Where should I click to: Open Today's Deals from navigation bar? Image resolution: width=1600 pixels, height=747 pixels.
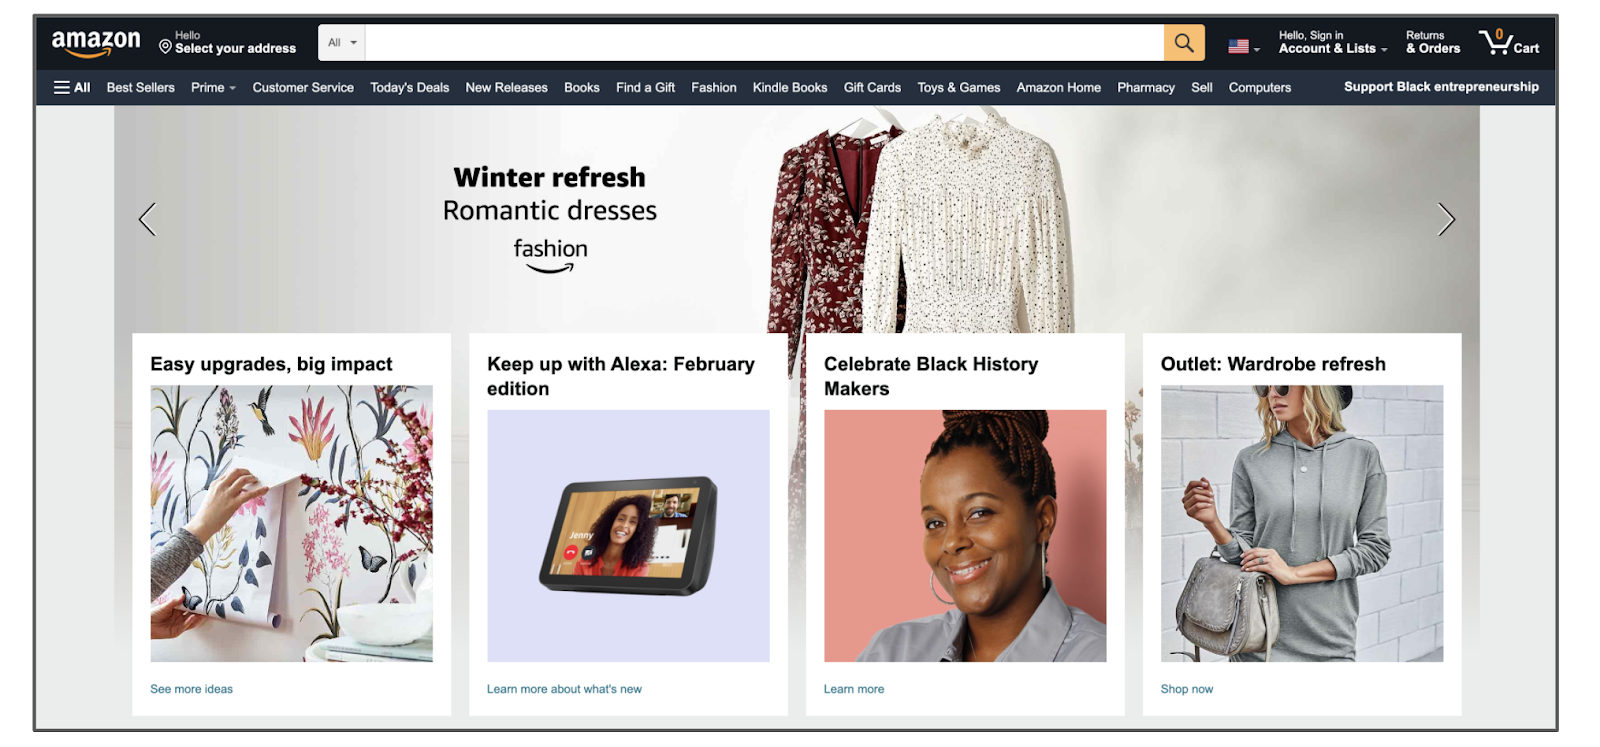tap(409, 88)
